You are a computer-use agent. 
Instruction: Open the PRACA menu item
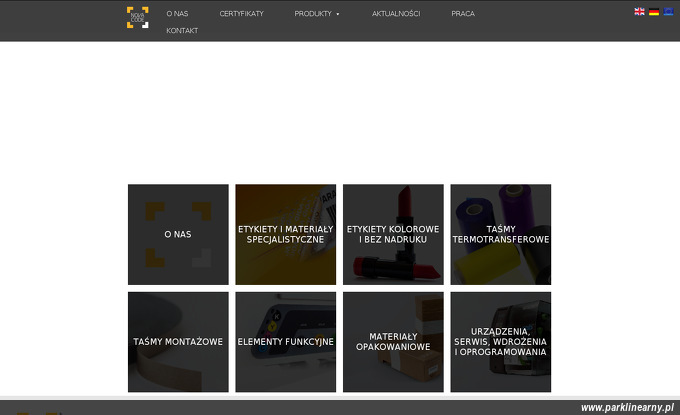[463, 14]
